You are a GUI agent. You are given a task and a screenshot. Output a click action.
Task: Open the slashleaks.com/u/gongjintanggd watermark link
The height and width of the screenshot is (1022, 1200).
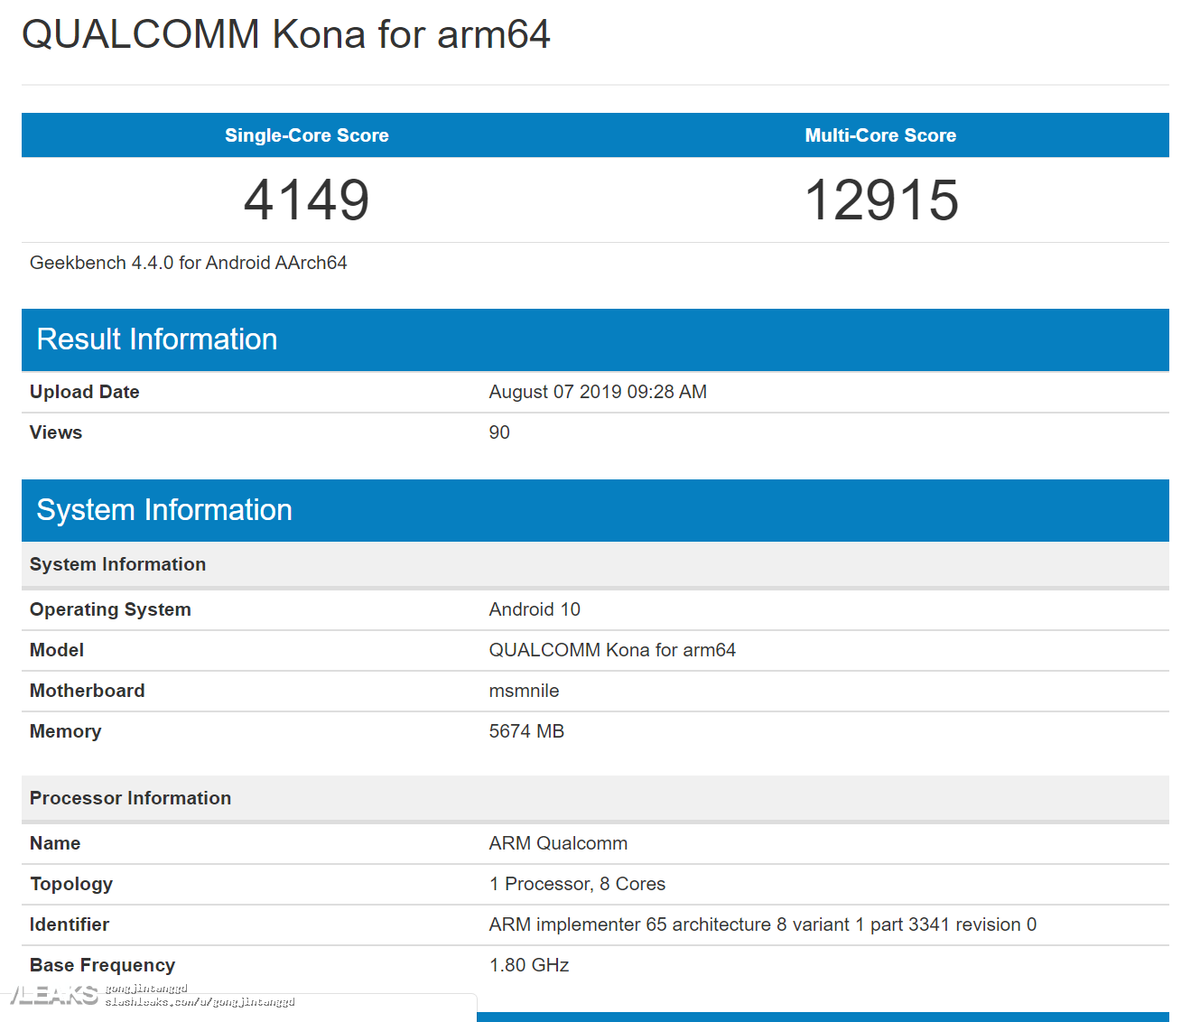click(x=199, y=1000)
